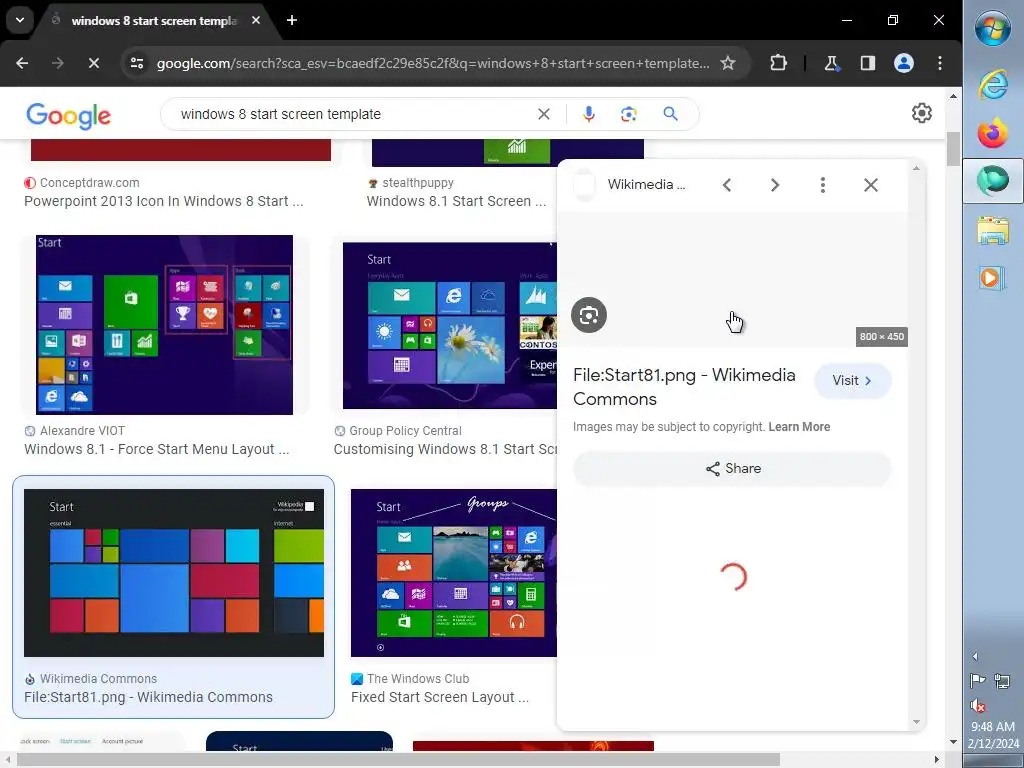1024x768 pixels.
Task: Stop loading the page
Action: 93,63
